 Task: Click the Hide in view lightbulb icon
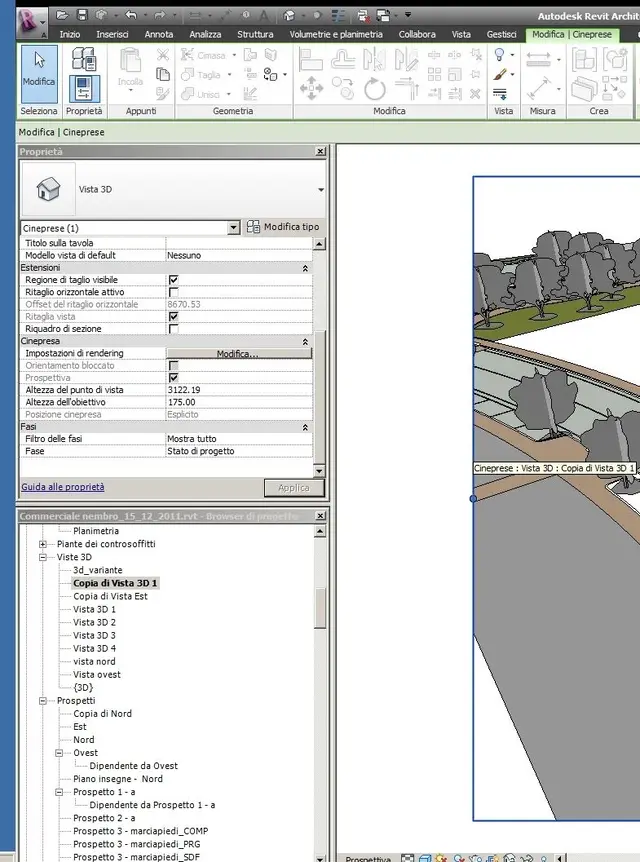coord(500,54)
